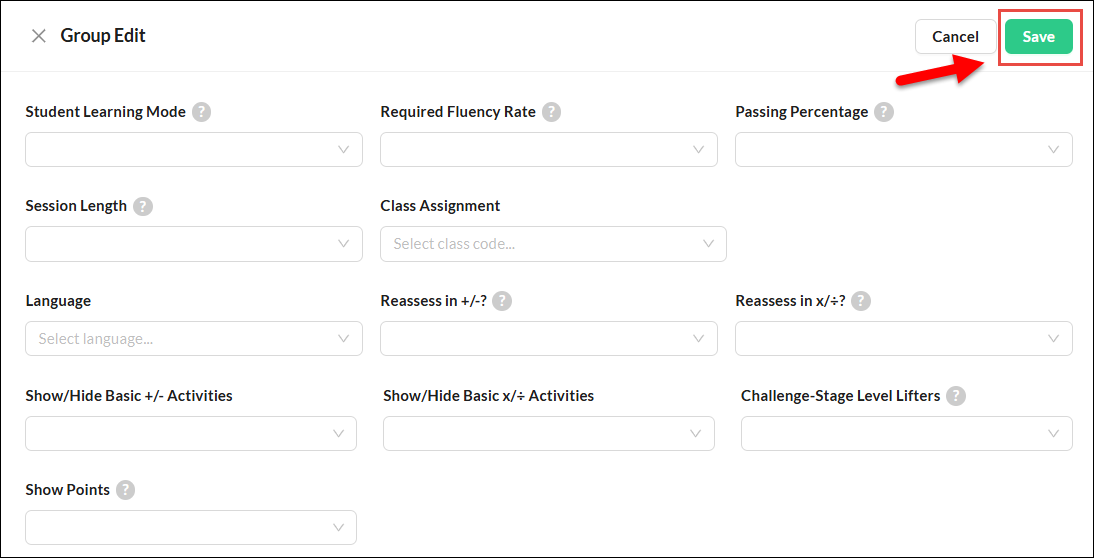Image resolution: width=1094 pixels, height=558 pixels.
Task: Expand the Required Fluency Rate dropdown
Action: (x=548, y=150)
